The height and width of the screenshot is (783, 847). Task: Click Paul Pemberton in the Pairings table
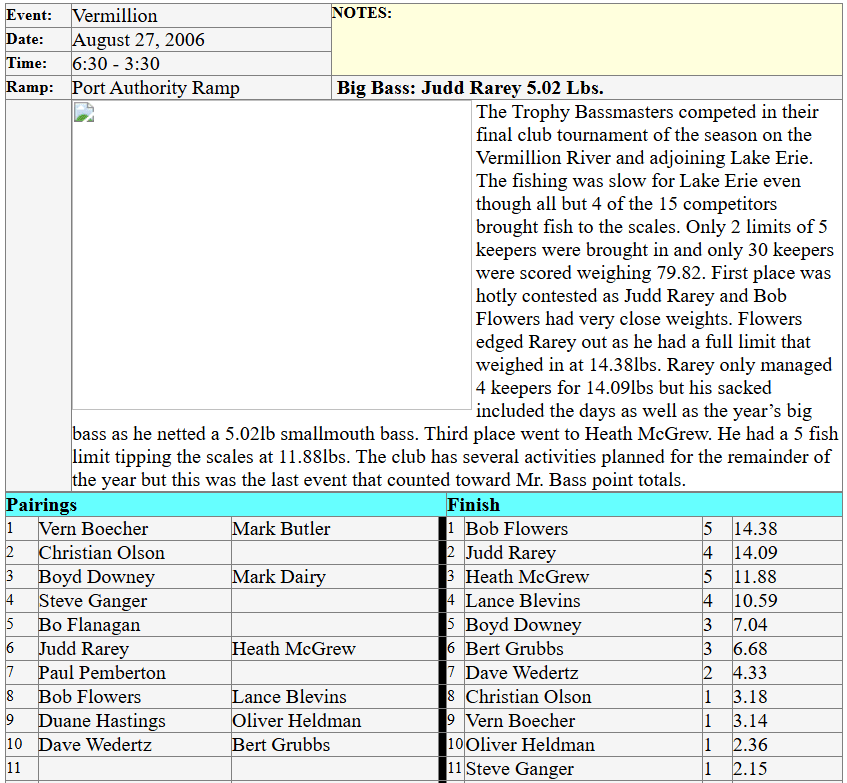coord(102,673)
